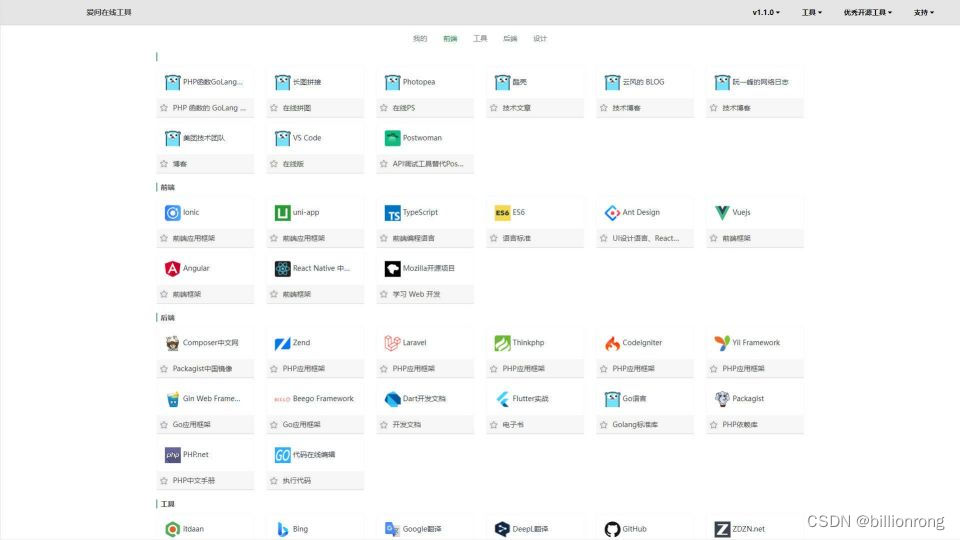This screenshot has width=960, height=540.
Task: Click the CodeIgniter flame icon
Action: click(612, 343)
